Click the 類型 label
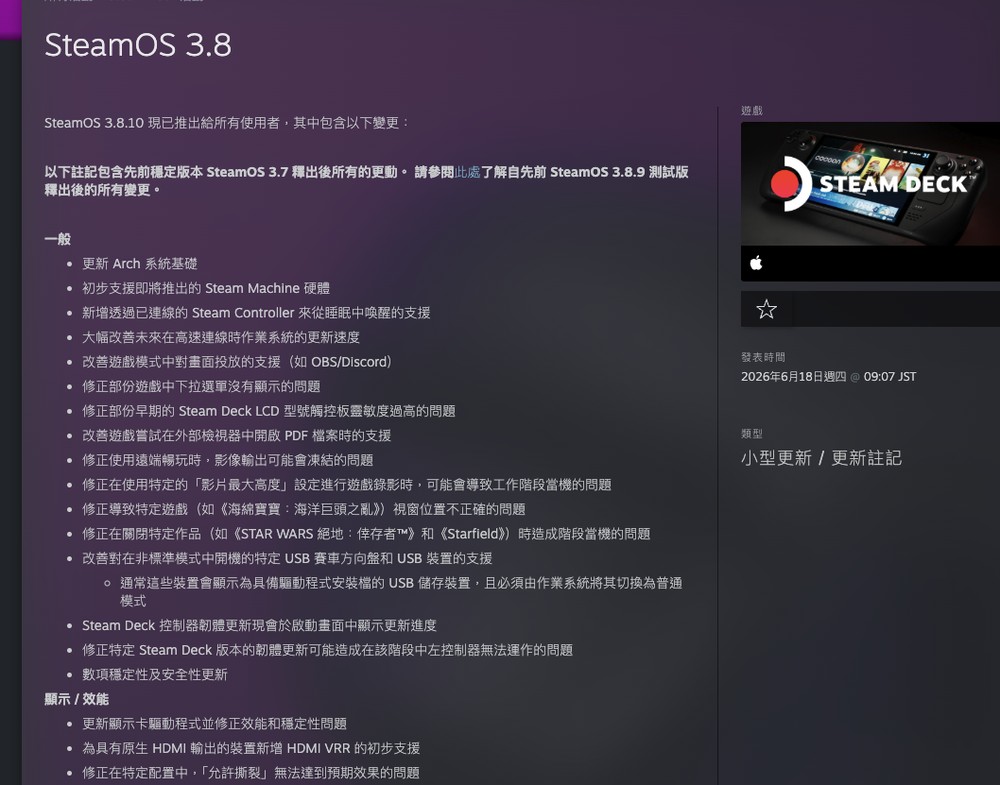The image size is (1000, 785). 752,434
